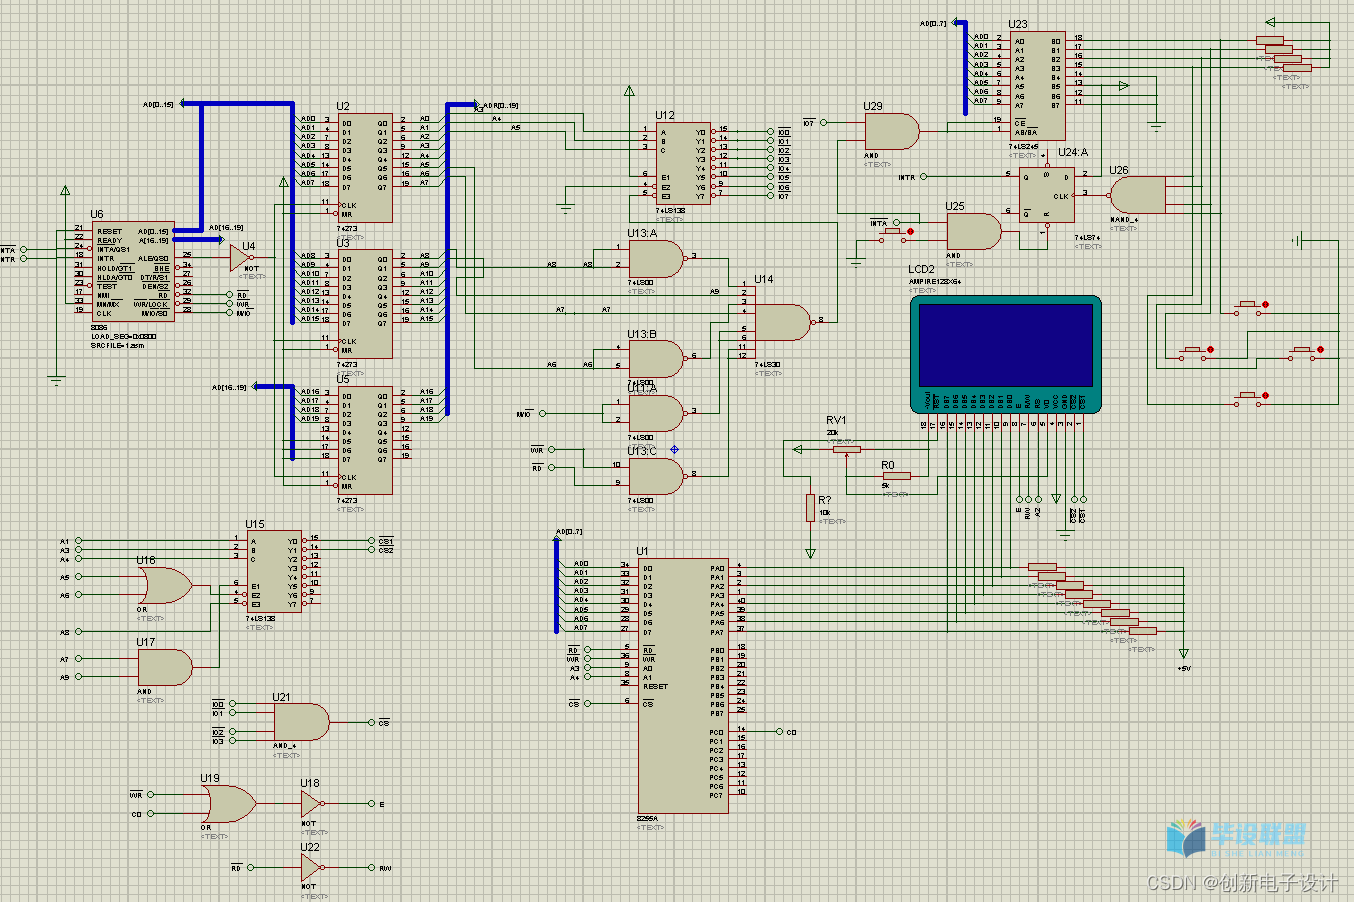The width and height of the screenshot is (1354, 902).
Task: Click the U12 reference label
Action: coord(665,115)
